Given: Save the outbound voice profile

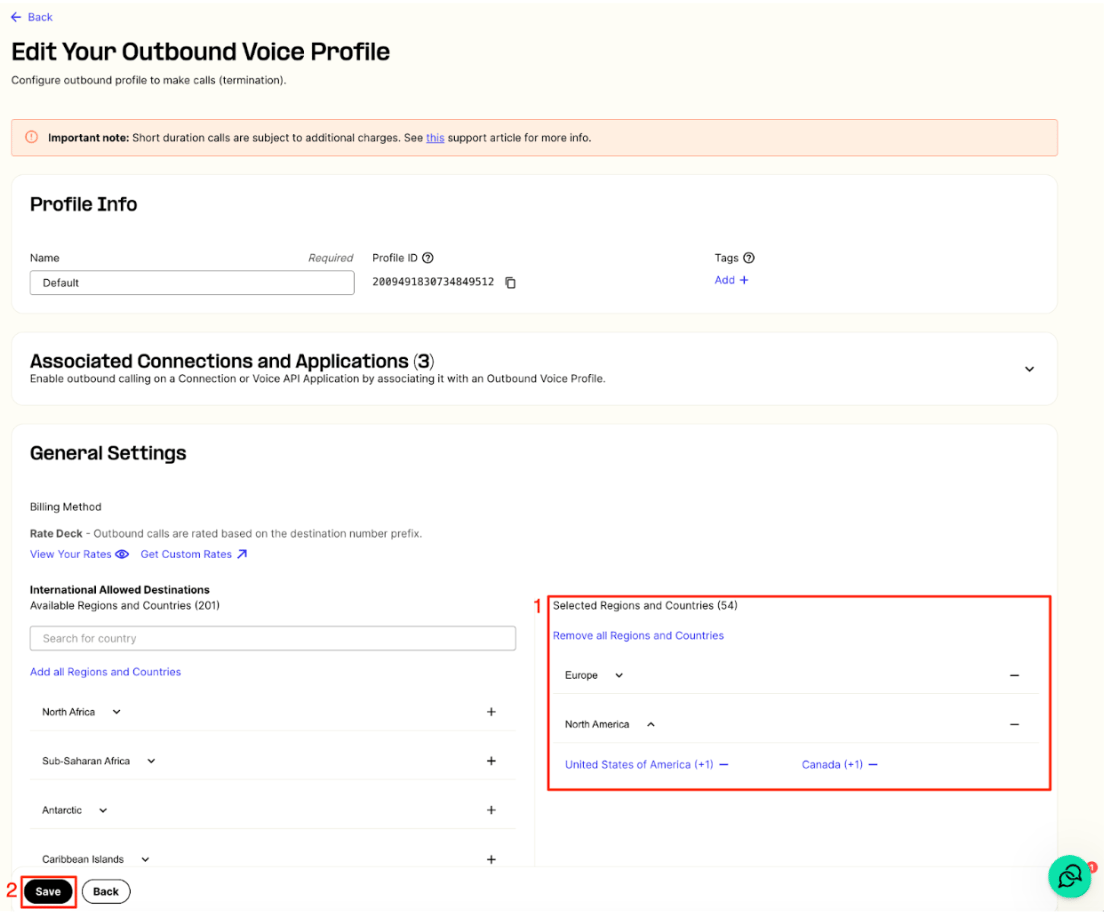Looking at the screenshot, I should 48,892.
